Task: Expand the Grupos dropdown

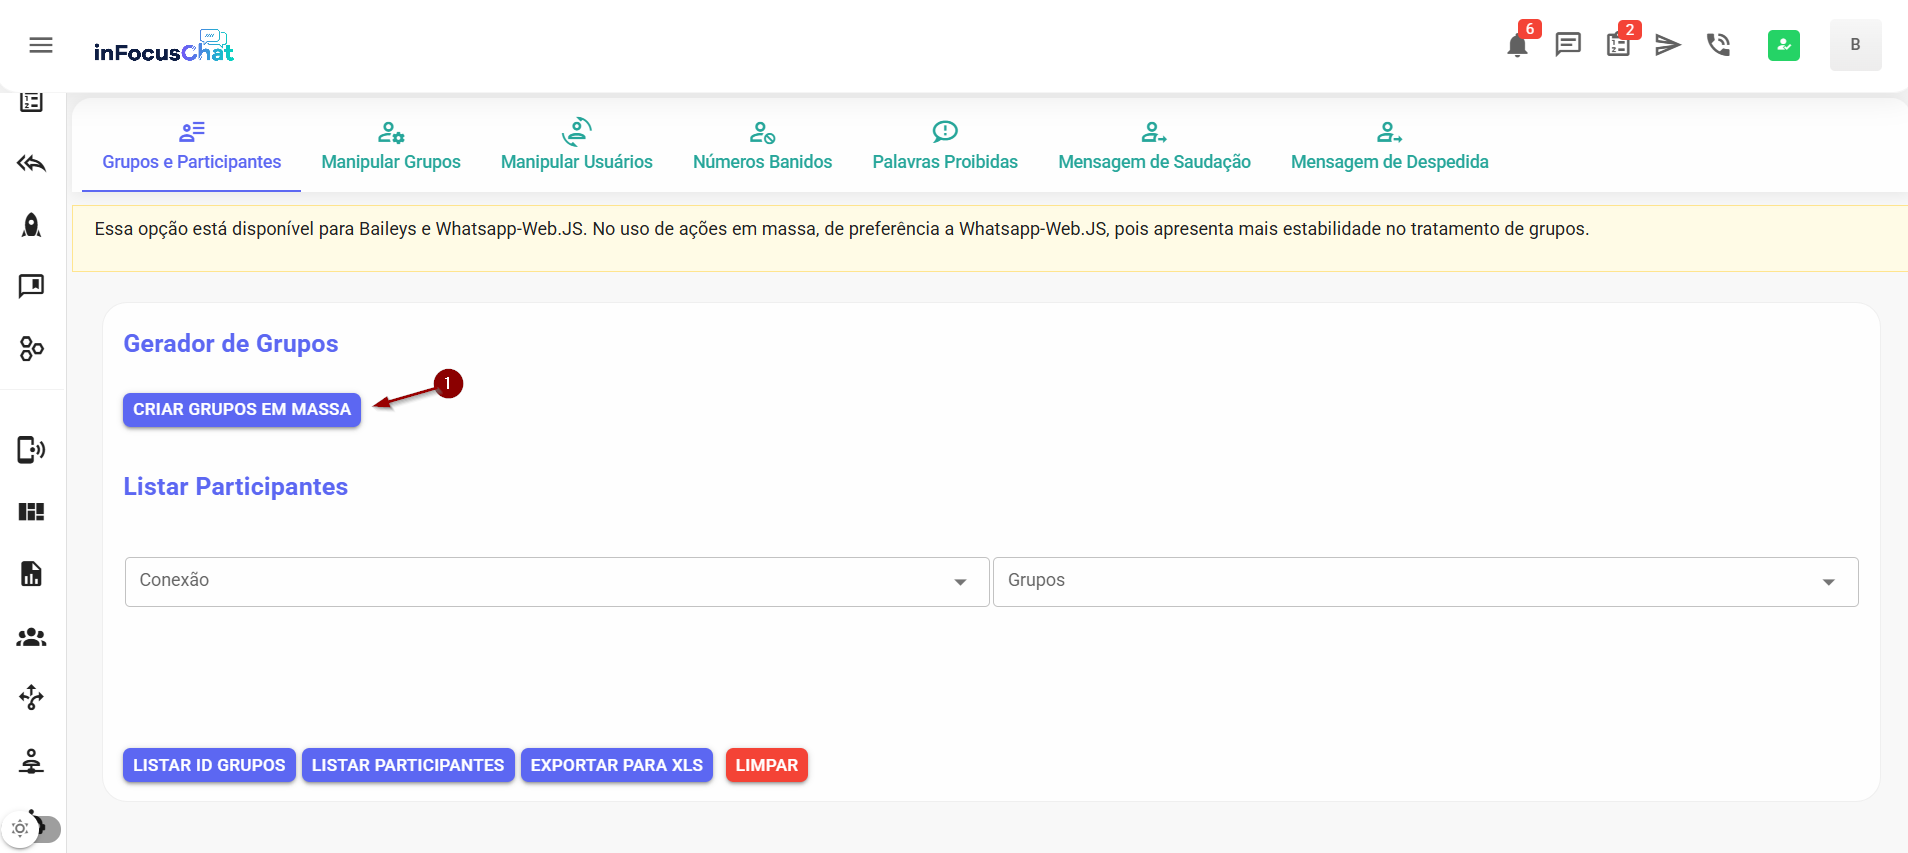Action: (x=1425, y=582)
